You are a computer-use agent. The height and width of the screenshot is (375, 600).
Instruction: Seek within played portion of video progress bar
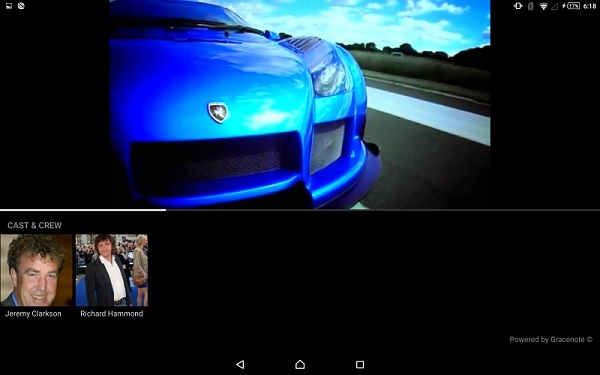[83, 210]
